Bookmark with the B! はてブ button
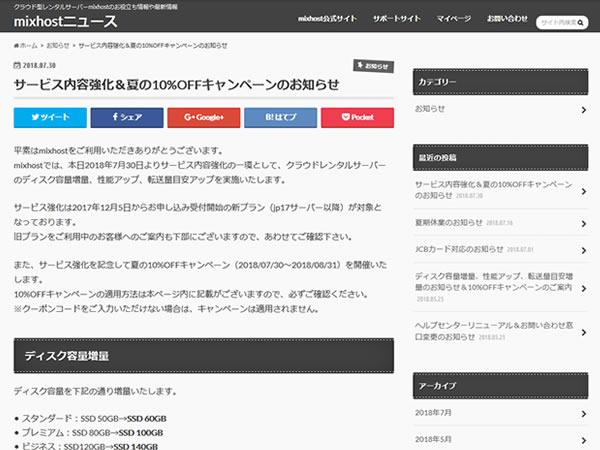 [x=280, y=117]
